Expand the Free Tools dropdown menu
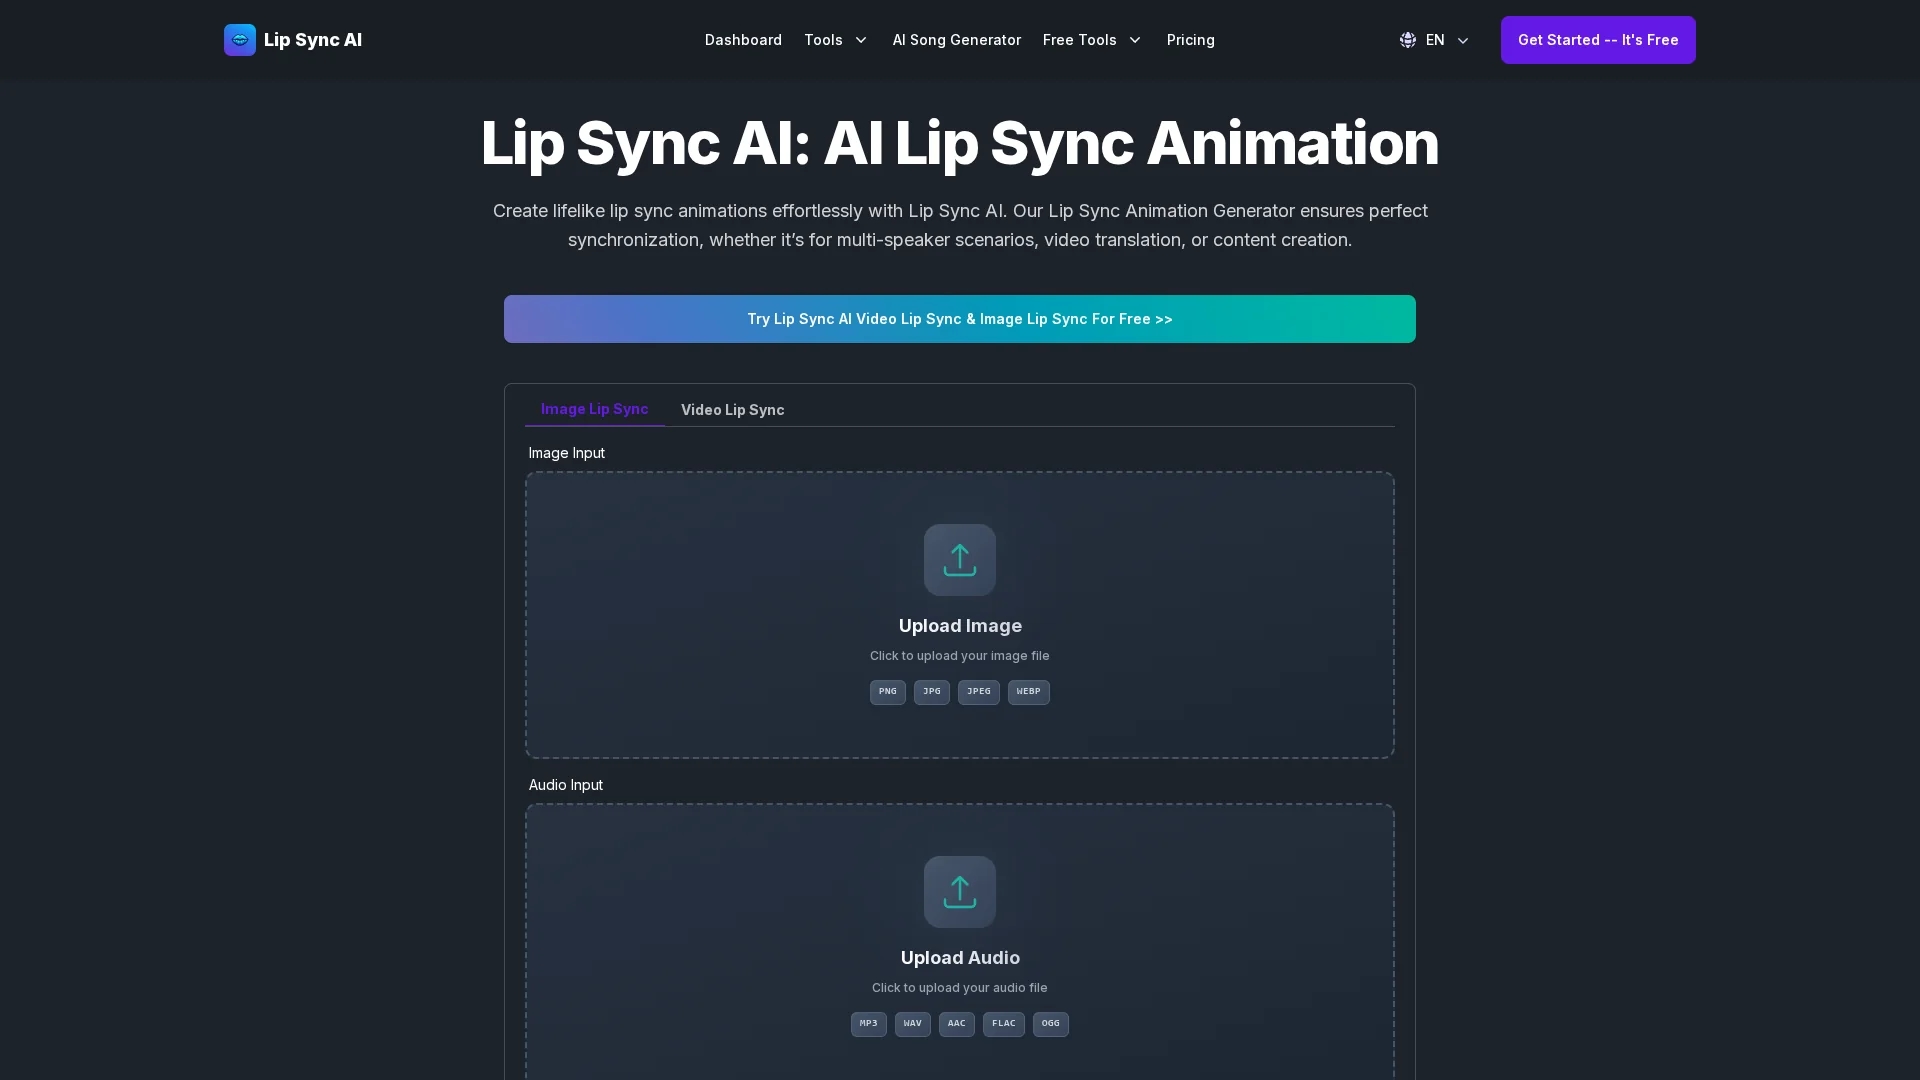1920x1080 pixels. coord(1092,40)
